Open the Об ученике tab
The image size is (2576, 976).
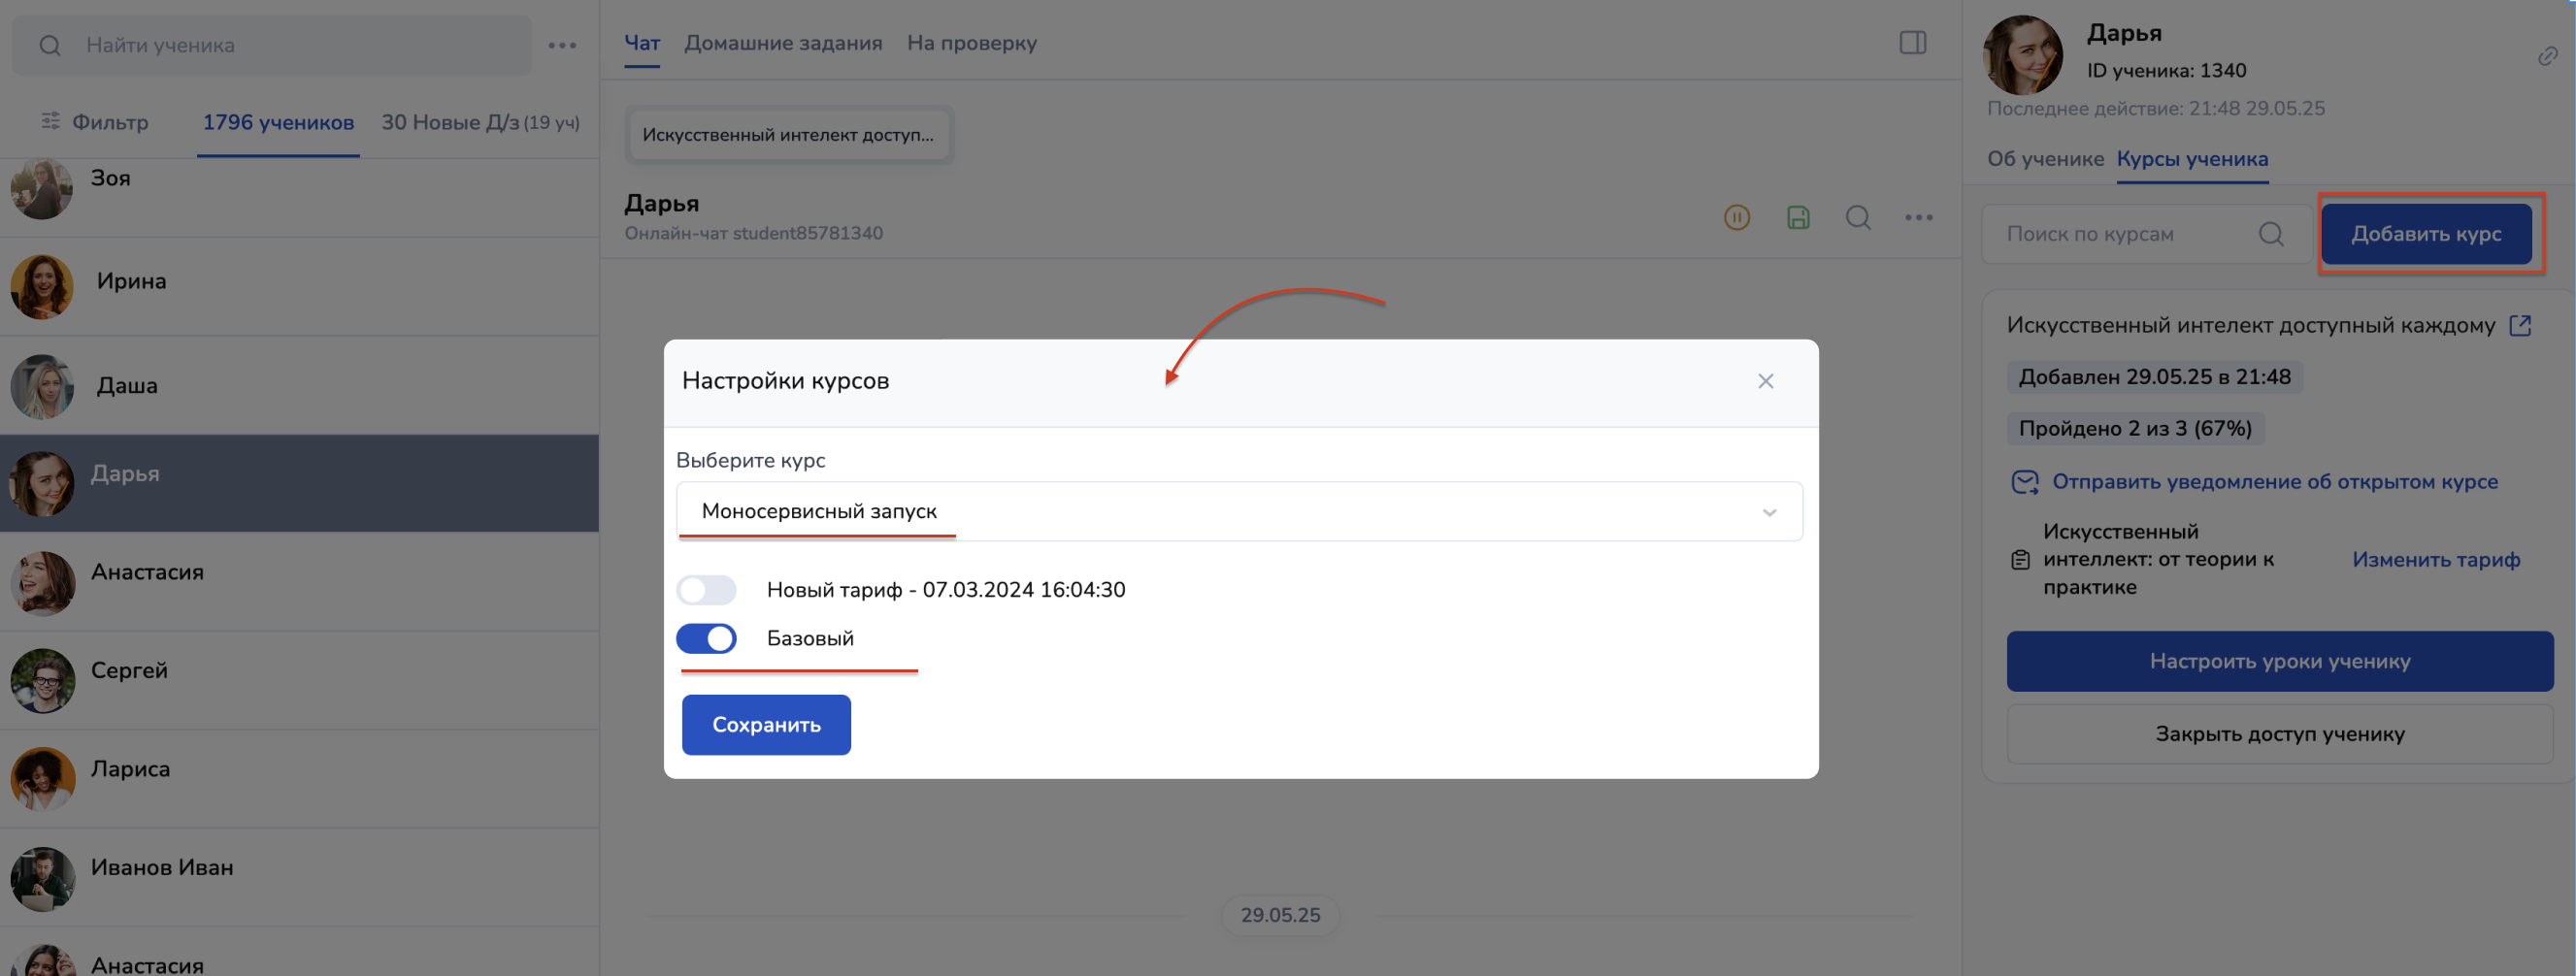tap(2044, 159)
